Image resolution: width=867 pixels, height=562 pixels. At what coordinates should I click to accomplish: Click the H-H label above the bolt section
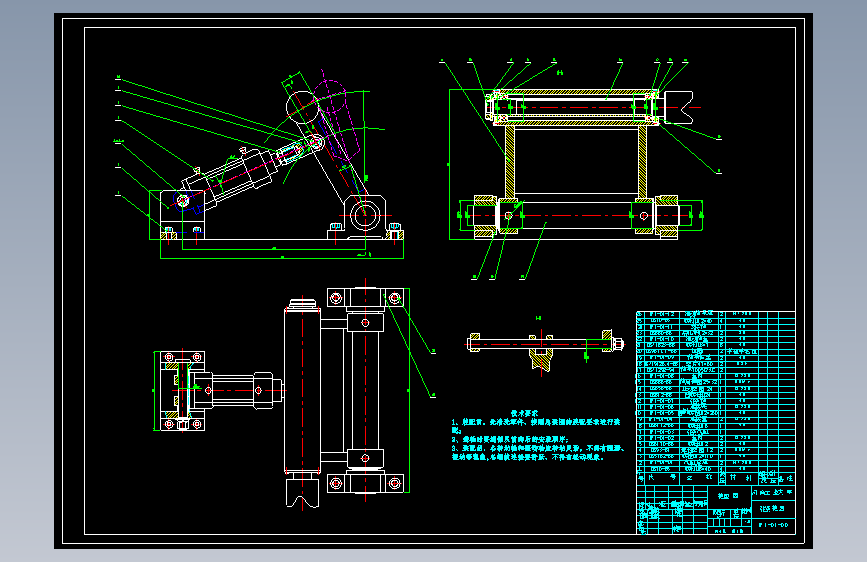coord(539,318)
